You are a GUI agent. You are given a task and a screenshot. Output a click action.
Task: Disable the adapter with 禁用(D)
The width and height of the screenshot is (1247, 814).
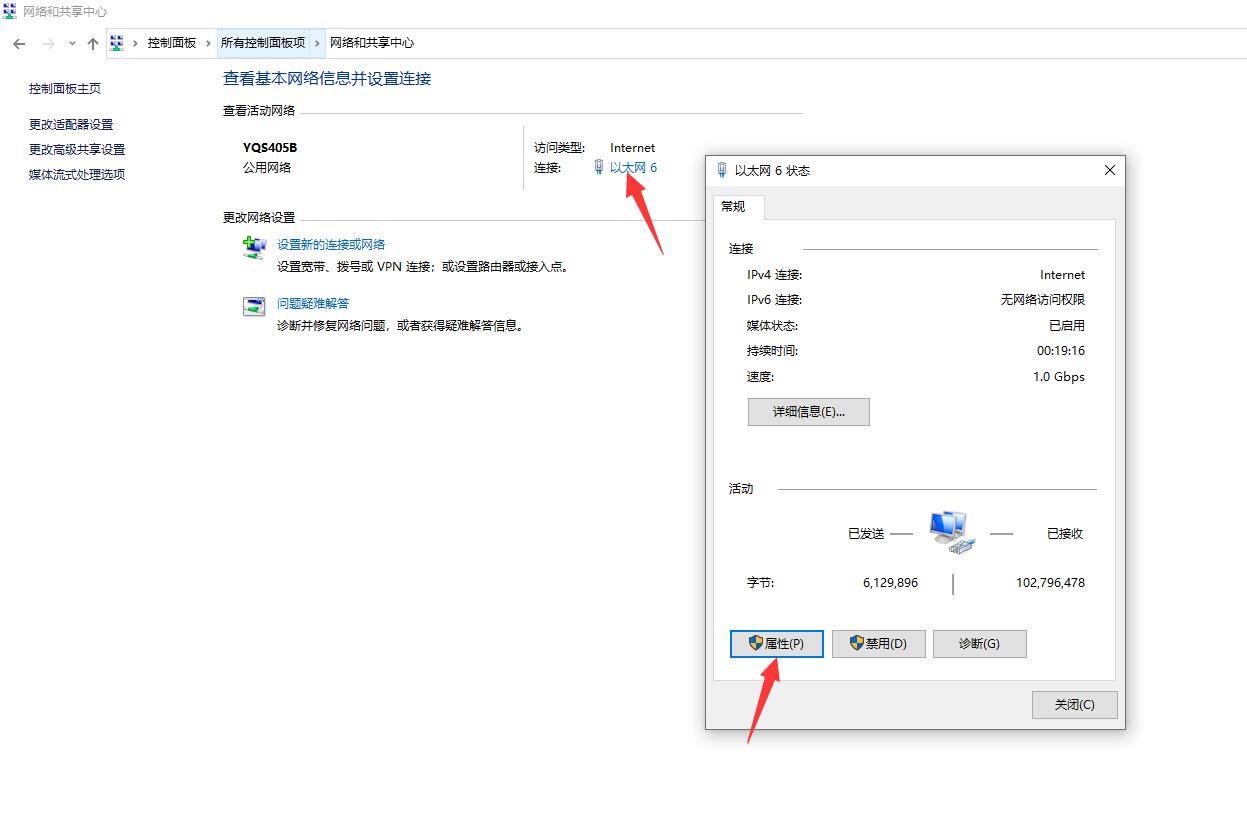pos(878,643)
